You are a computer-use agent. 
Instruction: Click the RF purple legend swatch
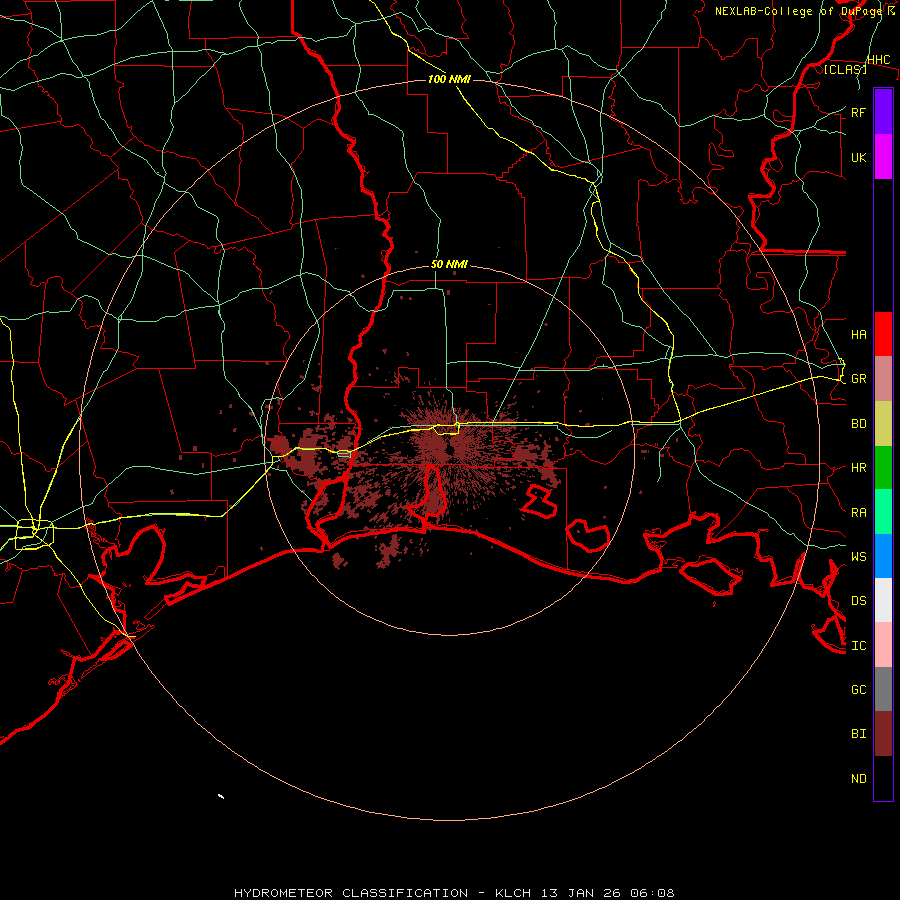click(x=883, y=112)
